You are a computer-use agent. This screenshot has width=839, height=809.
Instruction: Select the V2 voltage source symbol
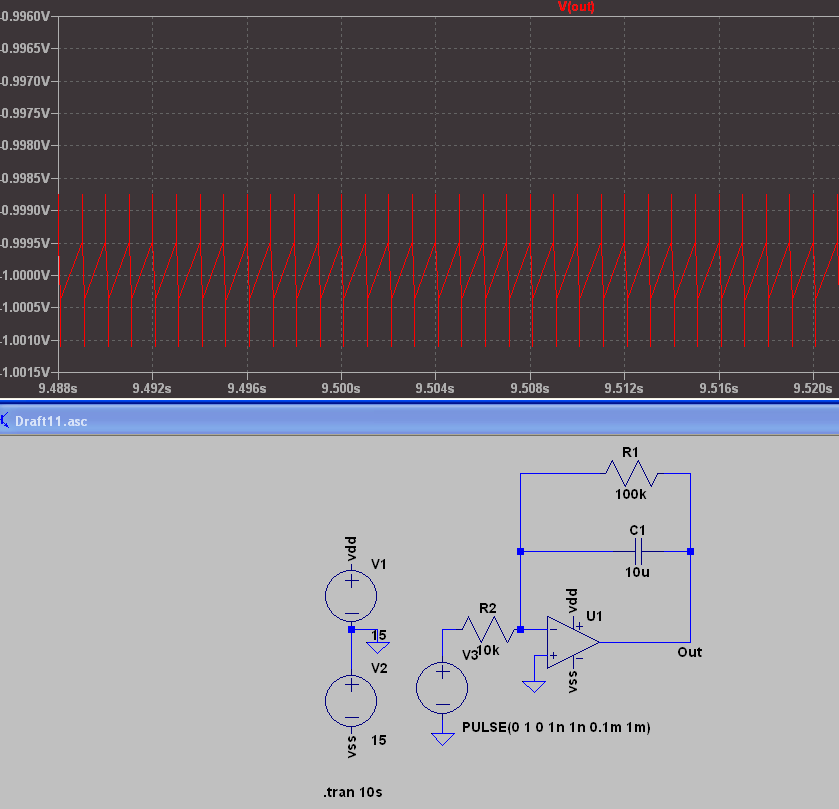(x=351, y=700)
